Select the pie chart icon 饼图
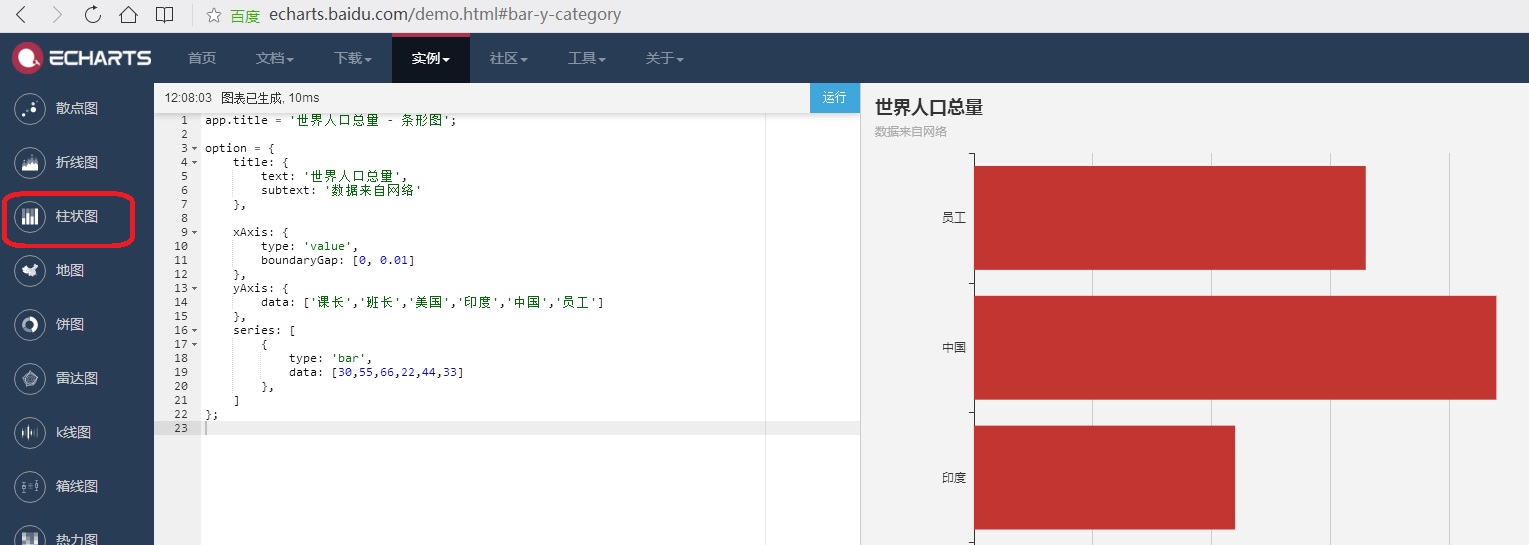The image size is (1529, 545). [x=31, y=324]
